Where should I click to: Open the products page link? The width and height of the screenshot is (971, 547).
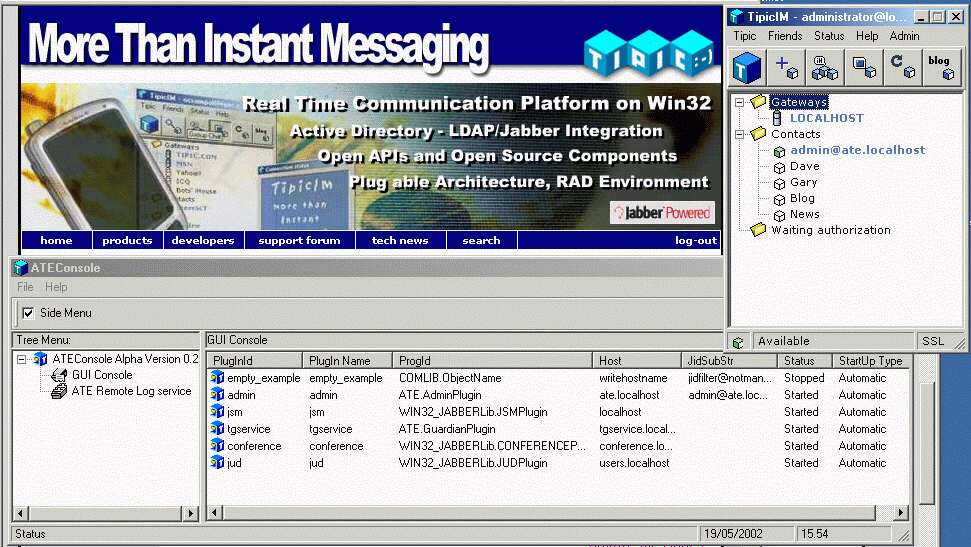[x=127, y=240]
